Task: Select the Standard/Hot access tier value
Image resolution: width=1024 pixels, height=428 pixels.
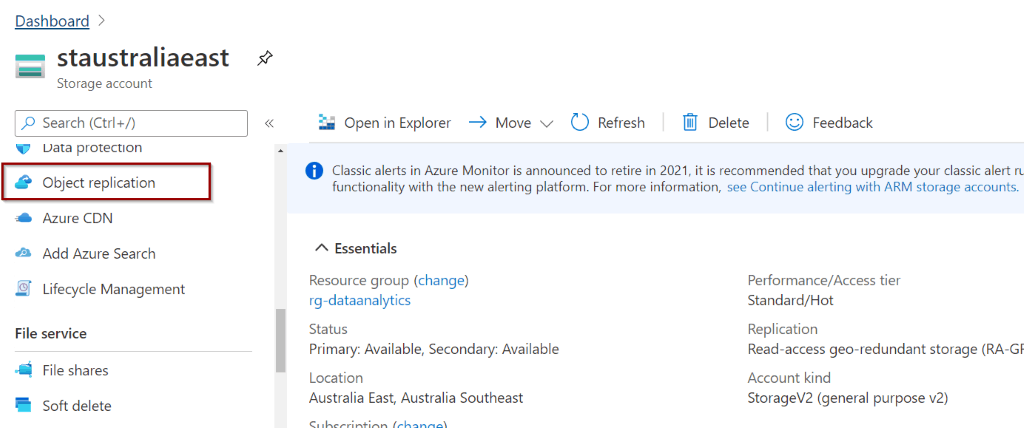Action: pyautogui.click(x=791, y=301)
